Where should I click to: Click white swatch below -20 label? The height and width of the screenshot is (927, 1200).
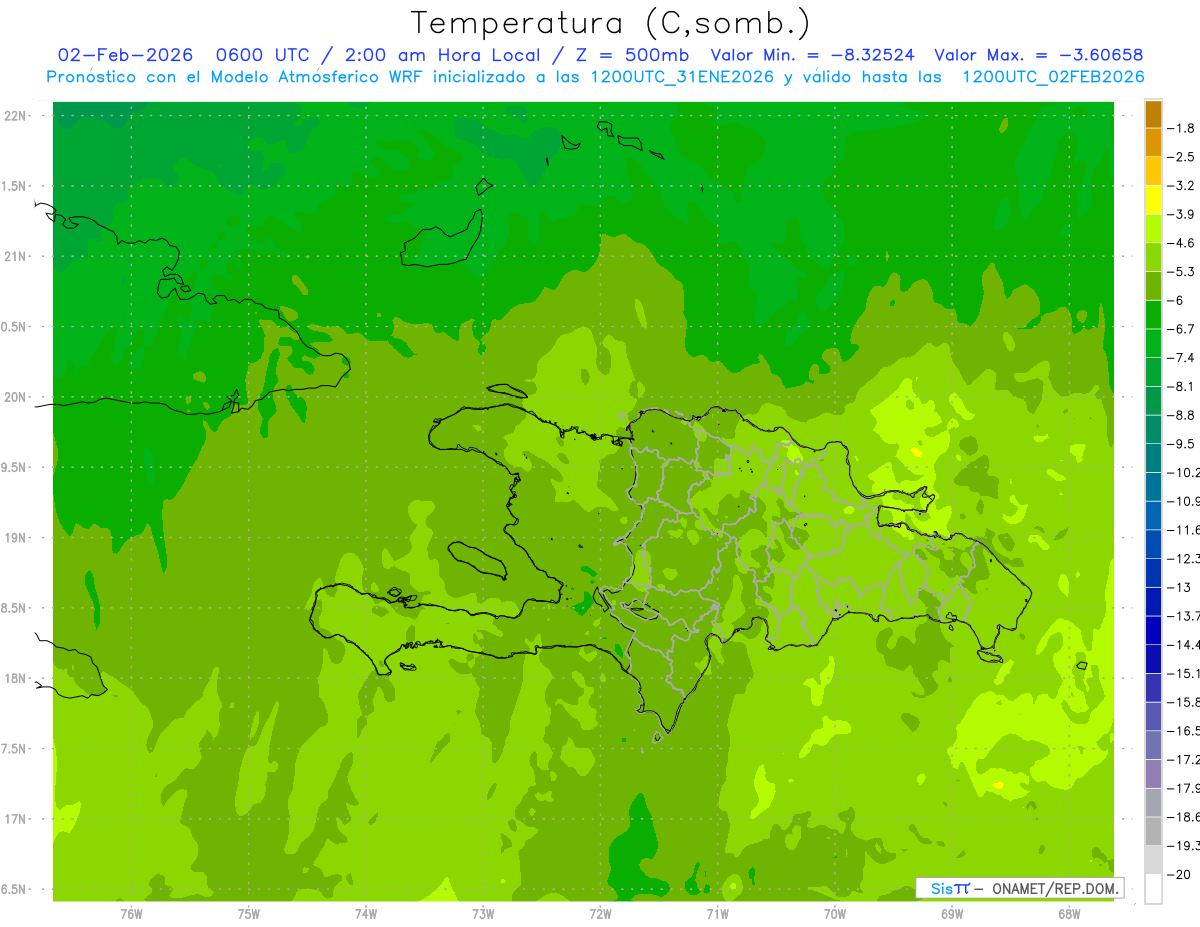tap(1153, 889)
